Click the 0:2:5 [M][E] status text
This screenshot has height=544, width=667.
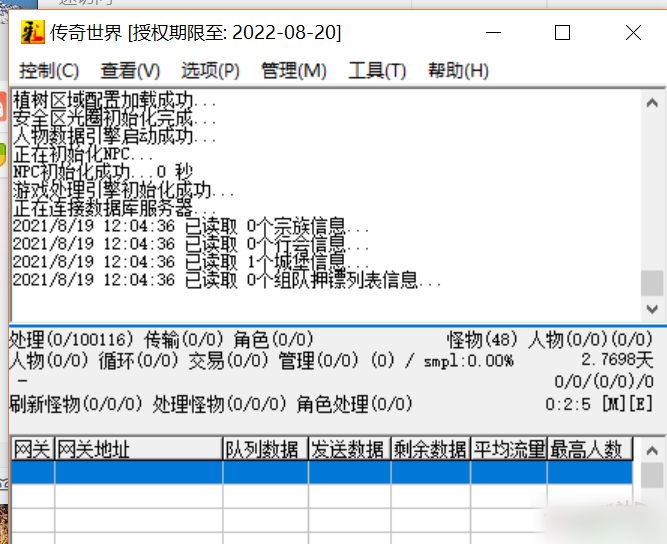pos(599,404)
